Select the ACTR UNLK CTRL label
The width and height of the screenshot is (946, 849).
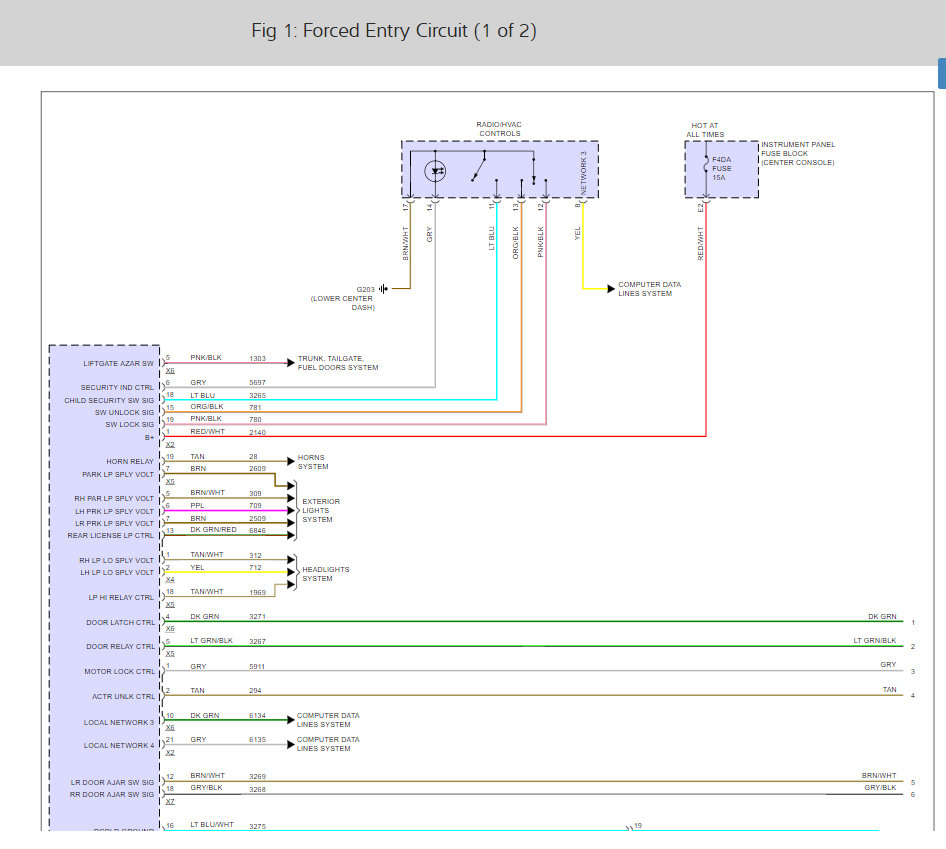(123, 696)
